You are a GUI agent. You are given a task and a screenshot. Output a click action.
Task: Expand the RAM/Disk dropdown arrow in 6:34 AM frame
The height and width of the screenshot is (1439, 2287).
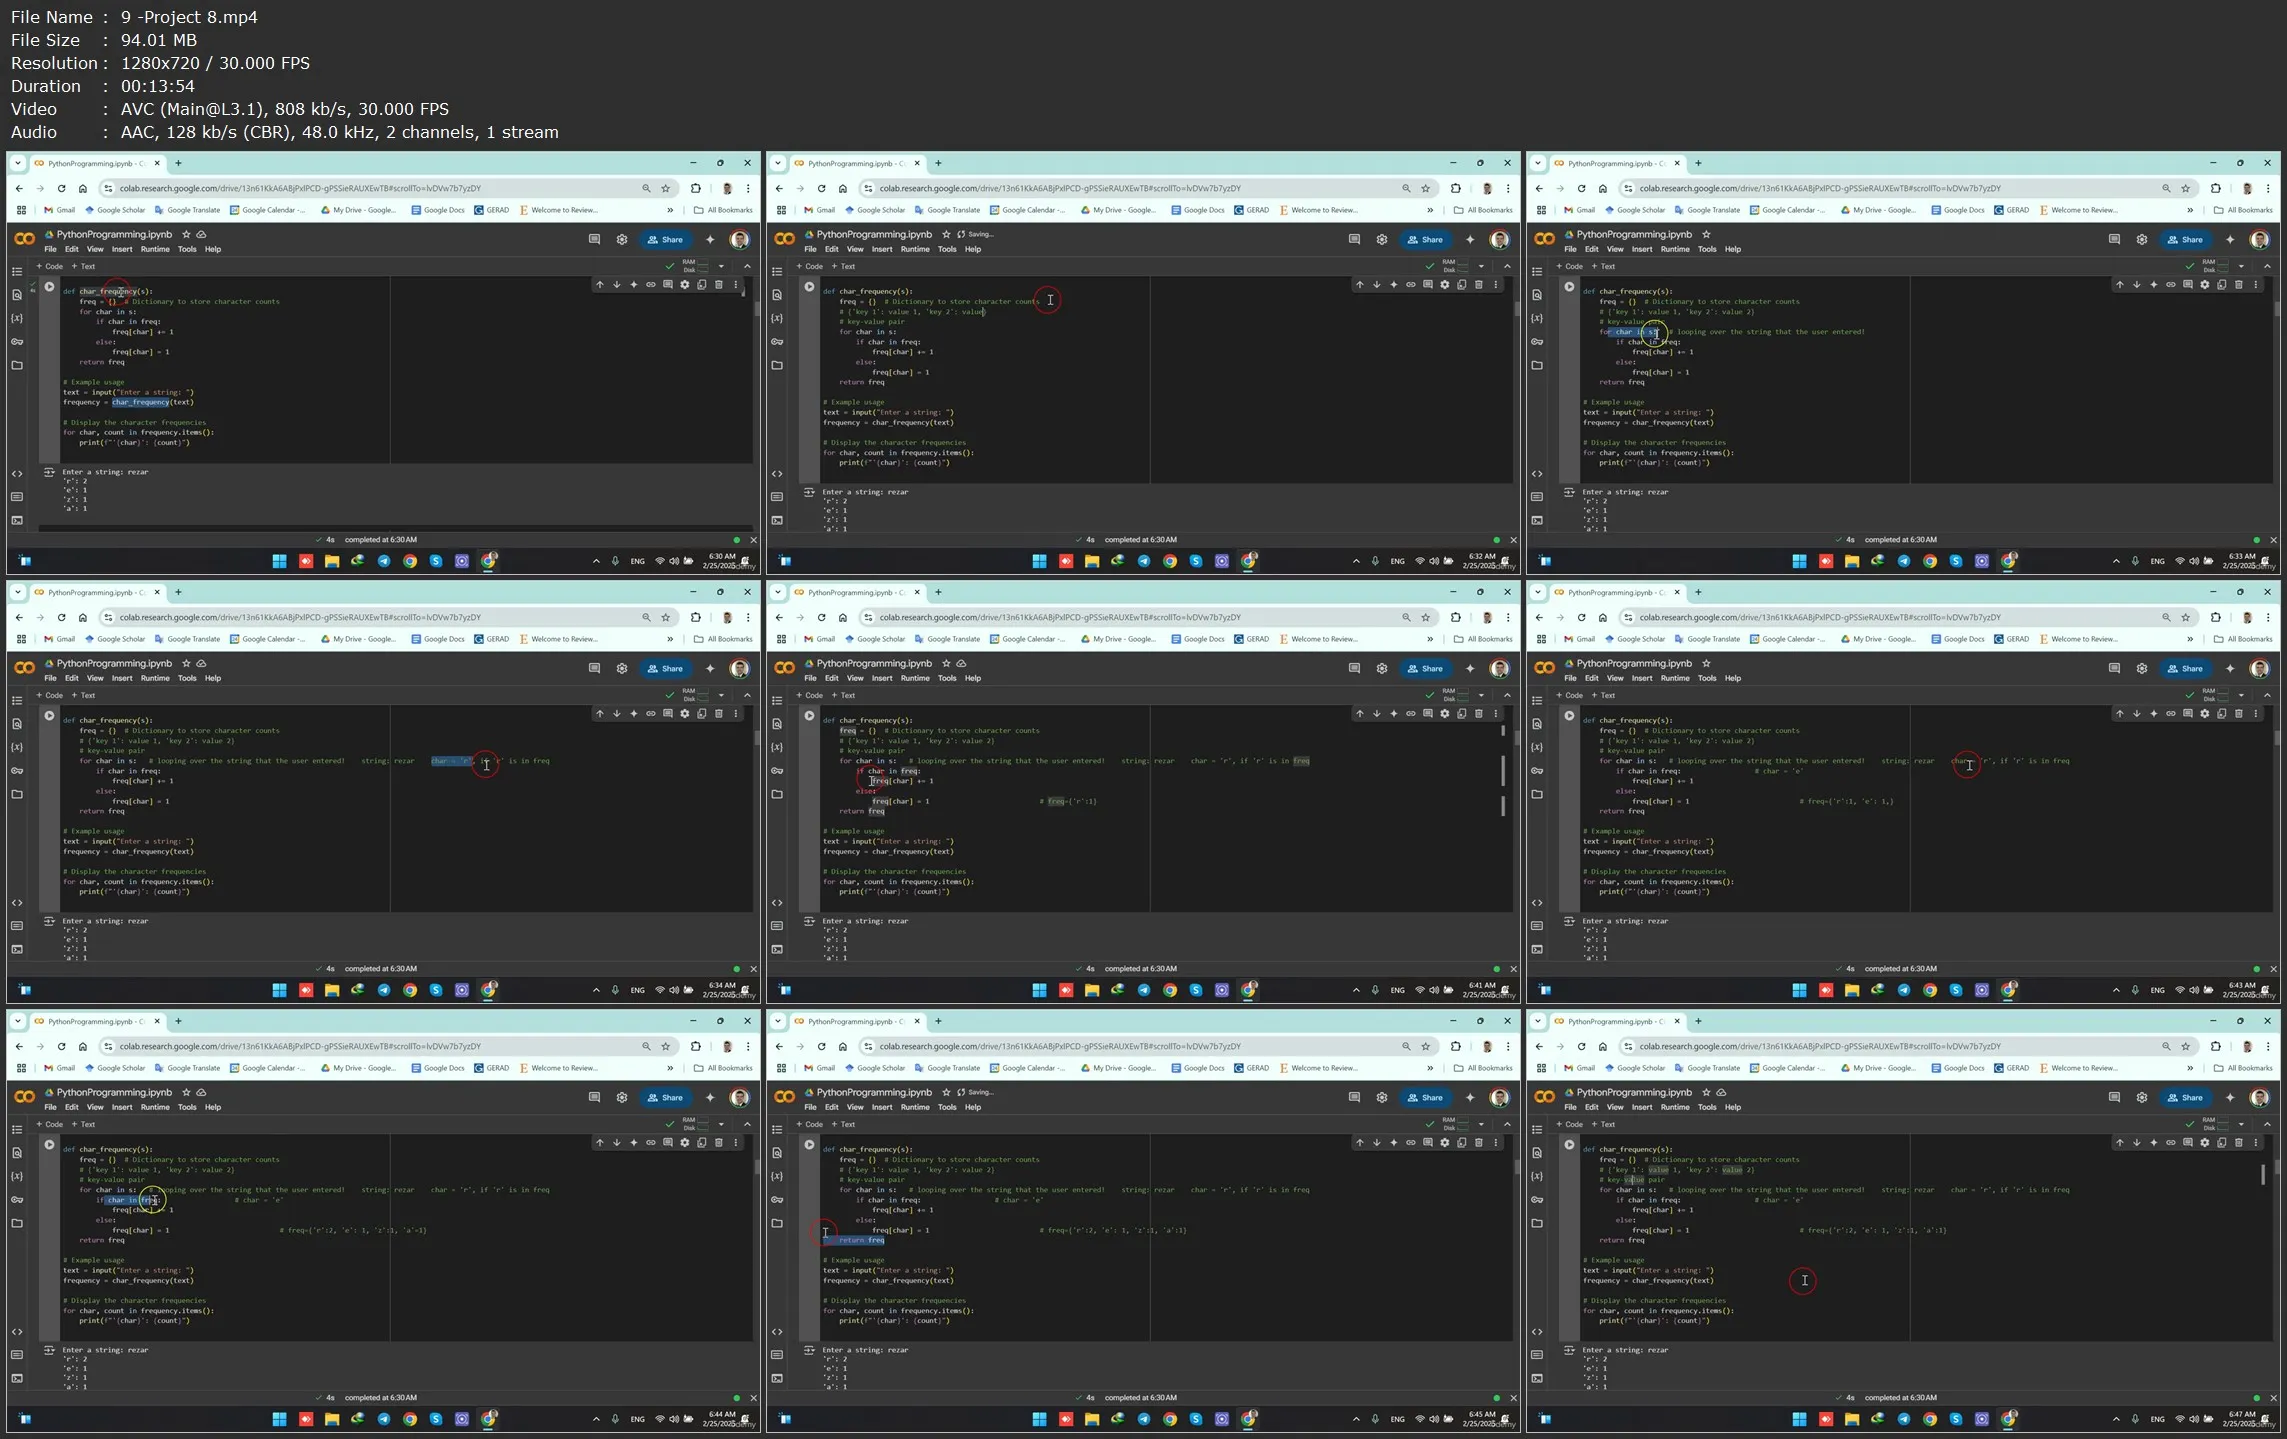pos(721,695)
